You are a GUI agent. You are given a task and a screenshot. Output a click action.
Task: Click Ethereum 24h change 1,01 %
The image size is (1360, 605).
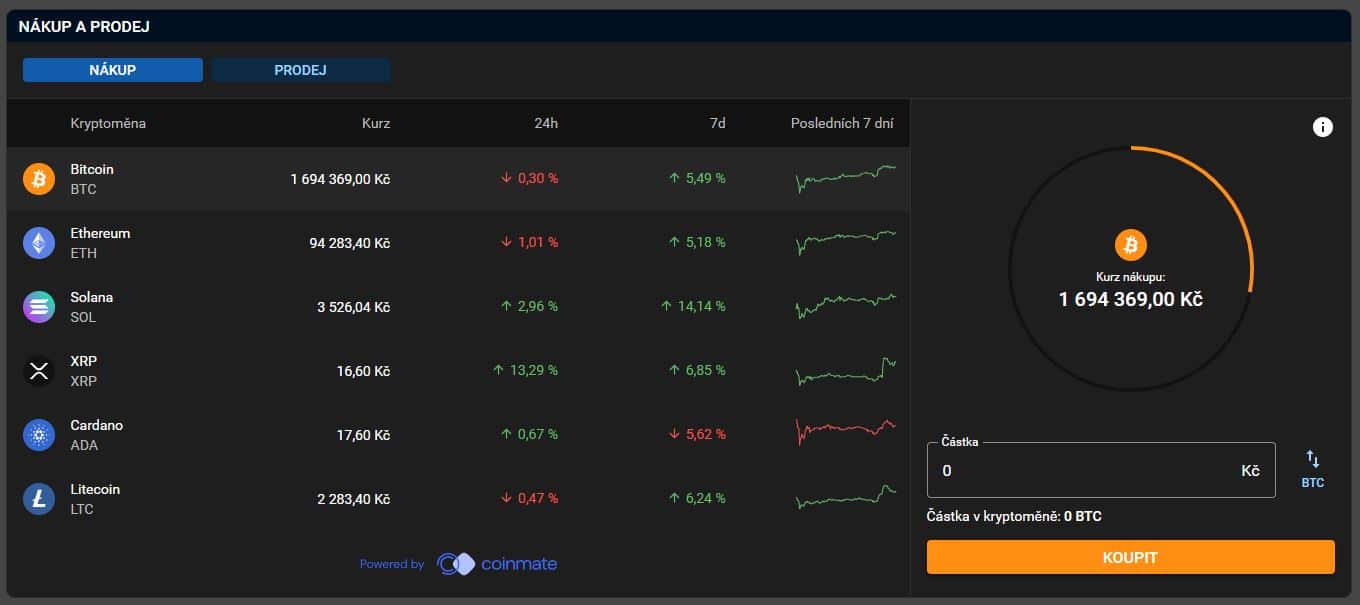click(x=530, y=243)
